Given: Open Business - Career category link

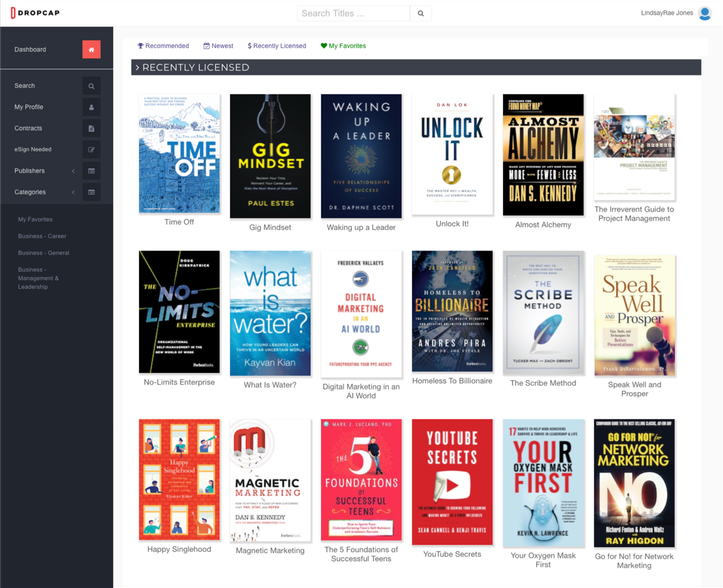Looking at the screenshot, I should tap(42, 237).
